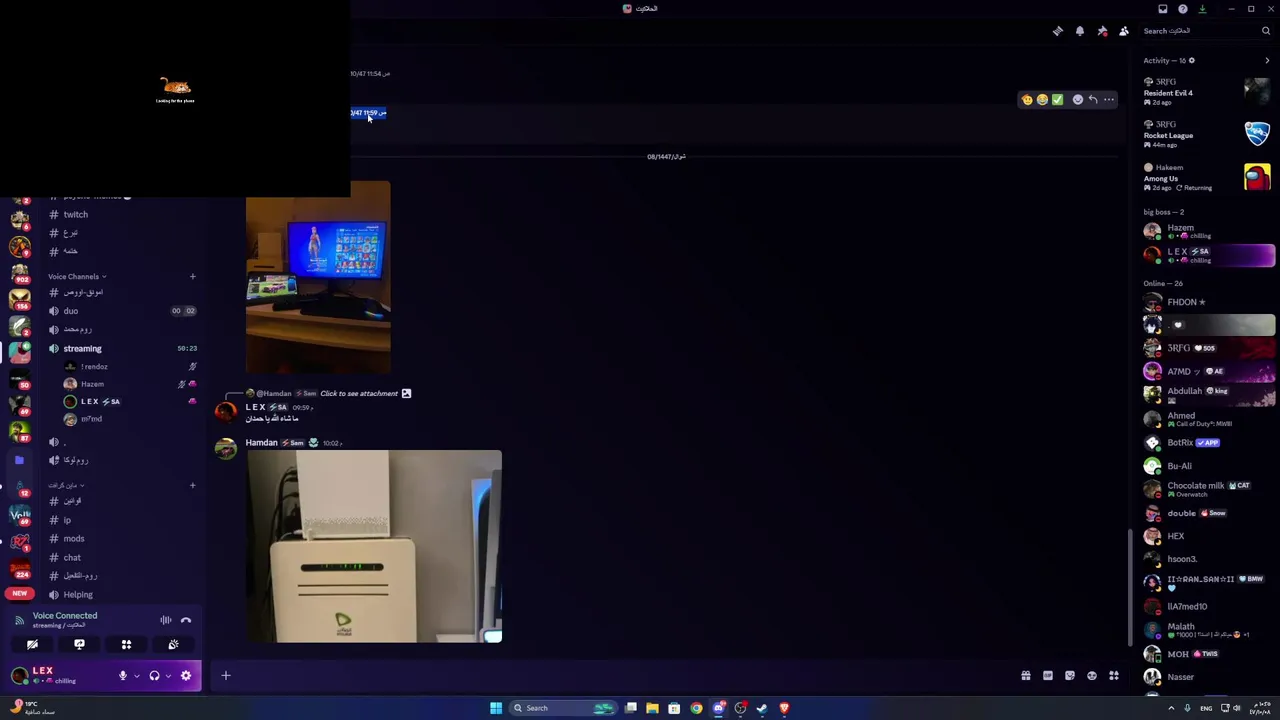The width and height of the screenshot is (1280, 720).
Task: Select user Hazem in streaming channel
Action: click(129, 384)
